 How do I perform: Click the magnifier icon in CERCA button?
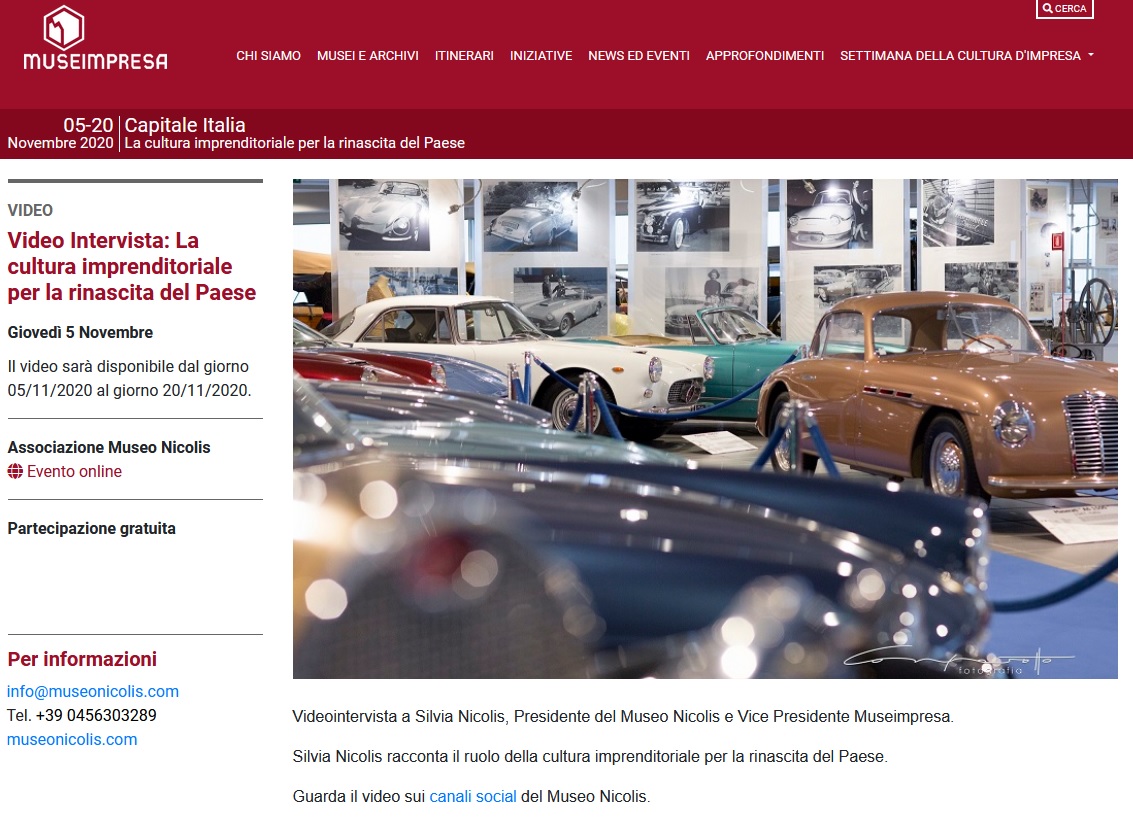point(1047,9)
